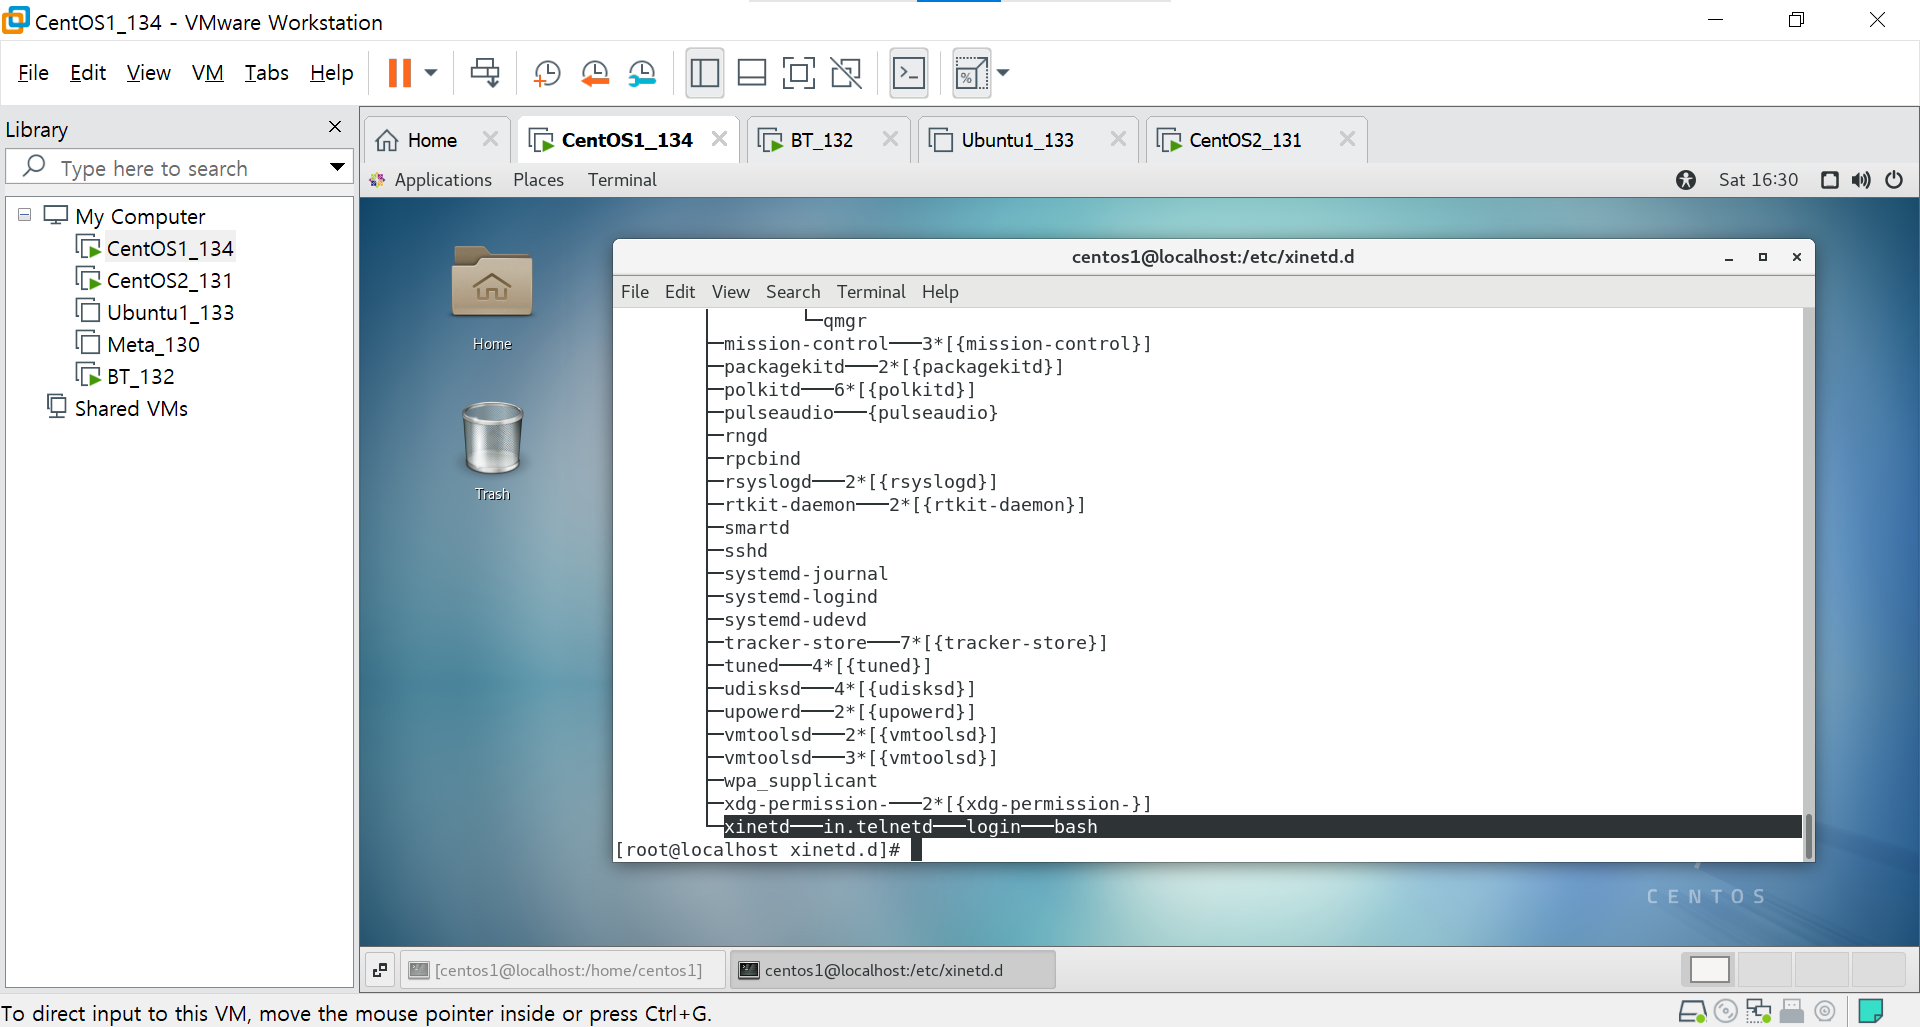The height and width of the screenshot is (1027, 1920).
Task: Click the hard disk status icon
Action: [x=1692, y=1012]
